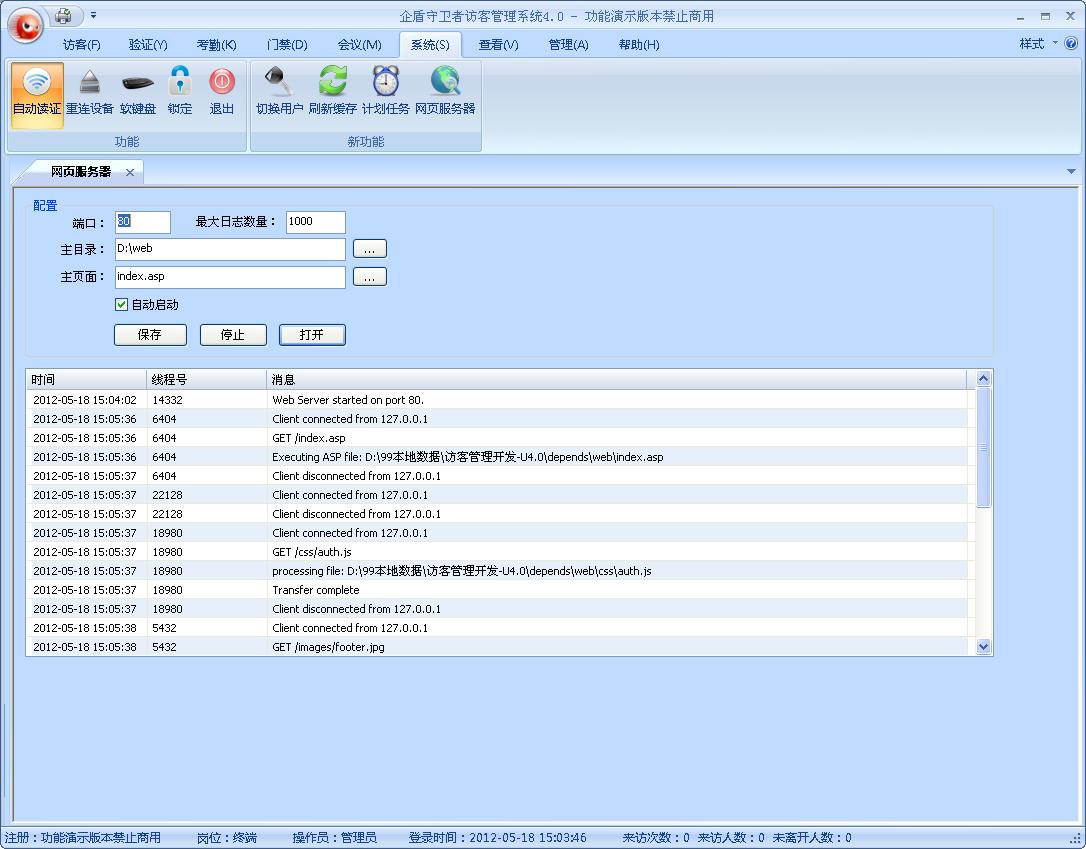1086x849 pixels.
Task: Open the 访客(F) menu tab
Action: 82,45
